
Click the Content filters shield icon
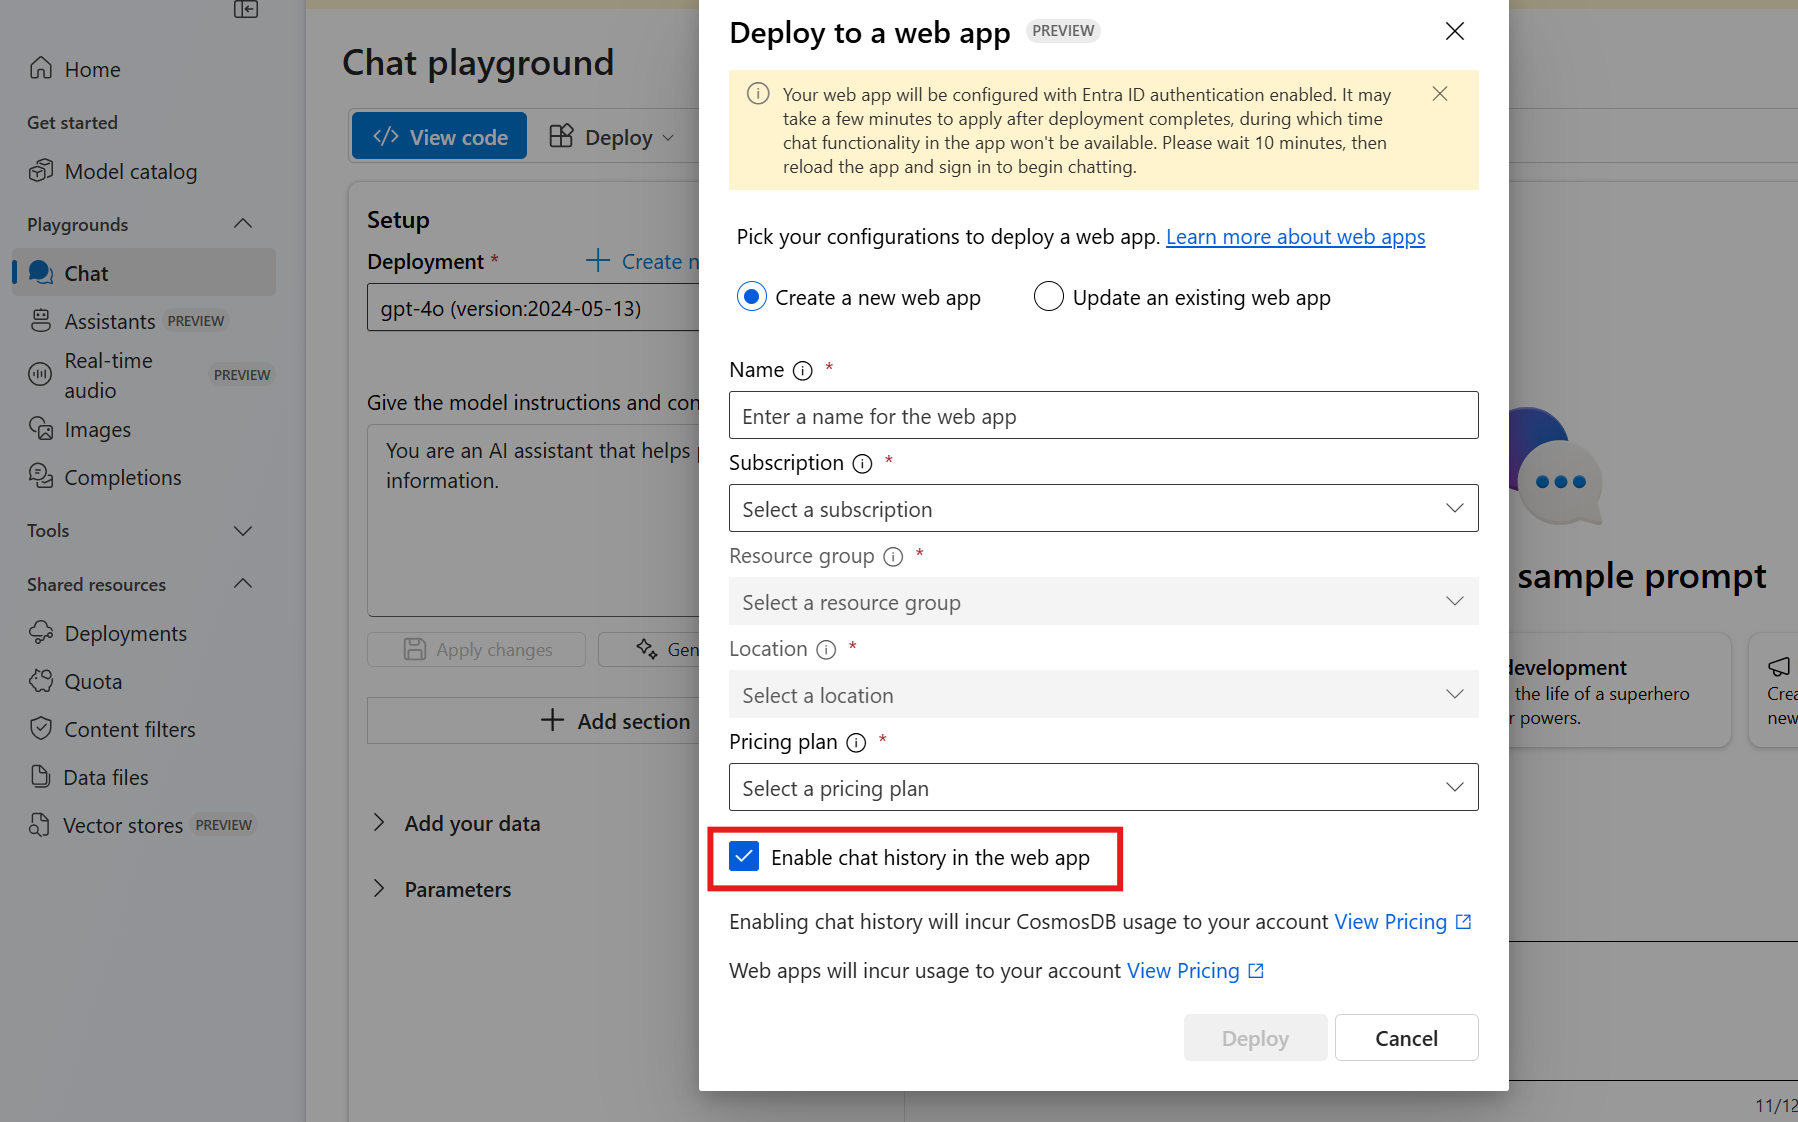(x=41, y=729)
